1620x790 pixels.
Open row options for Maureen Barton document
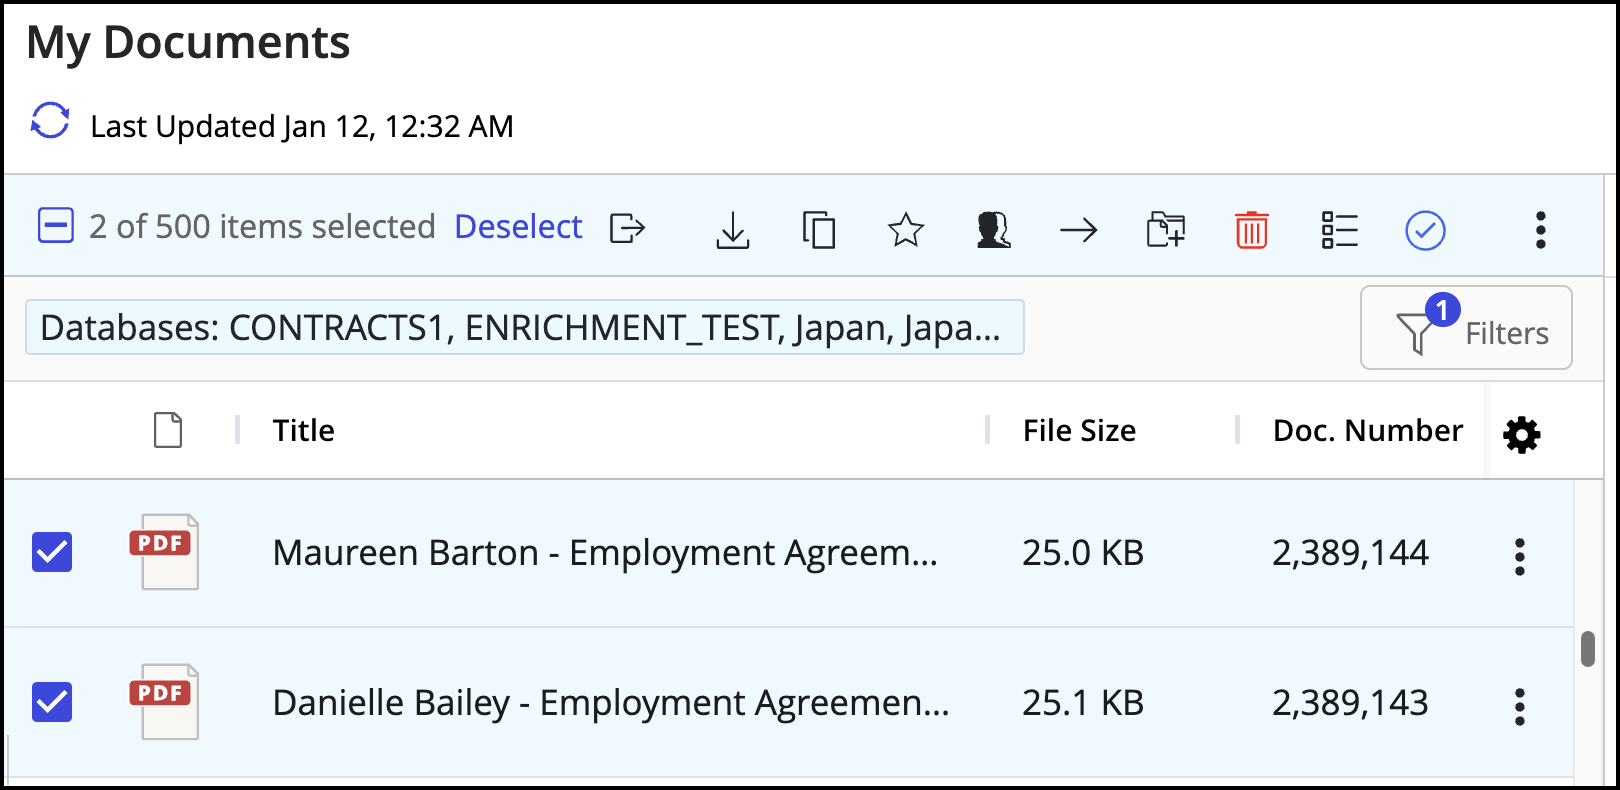pyautogui.click(x=1520, y=557)
